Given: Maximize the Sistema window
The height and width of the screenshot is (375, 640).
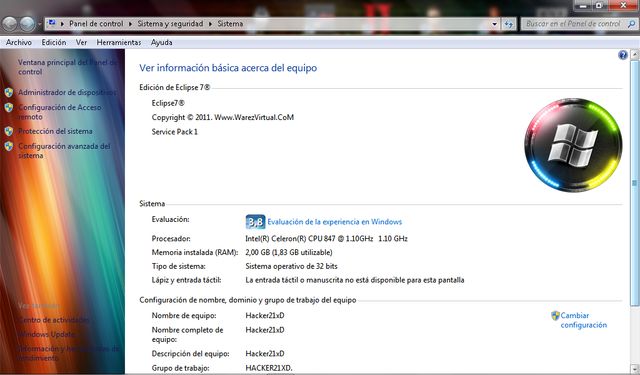Looking at the screenshot, I should [600, 5].
